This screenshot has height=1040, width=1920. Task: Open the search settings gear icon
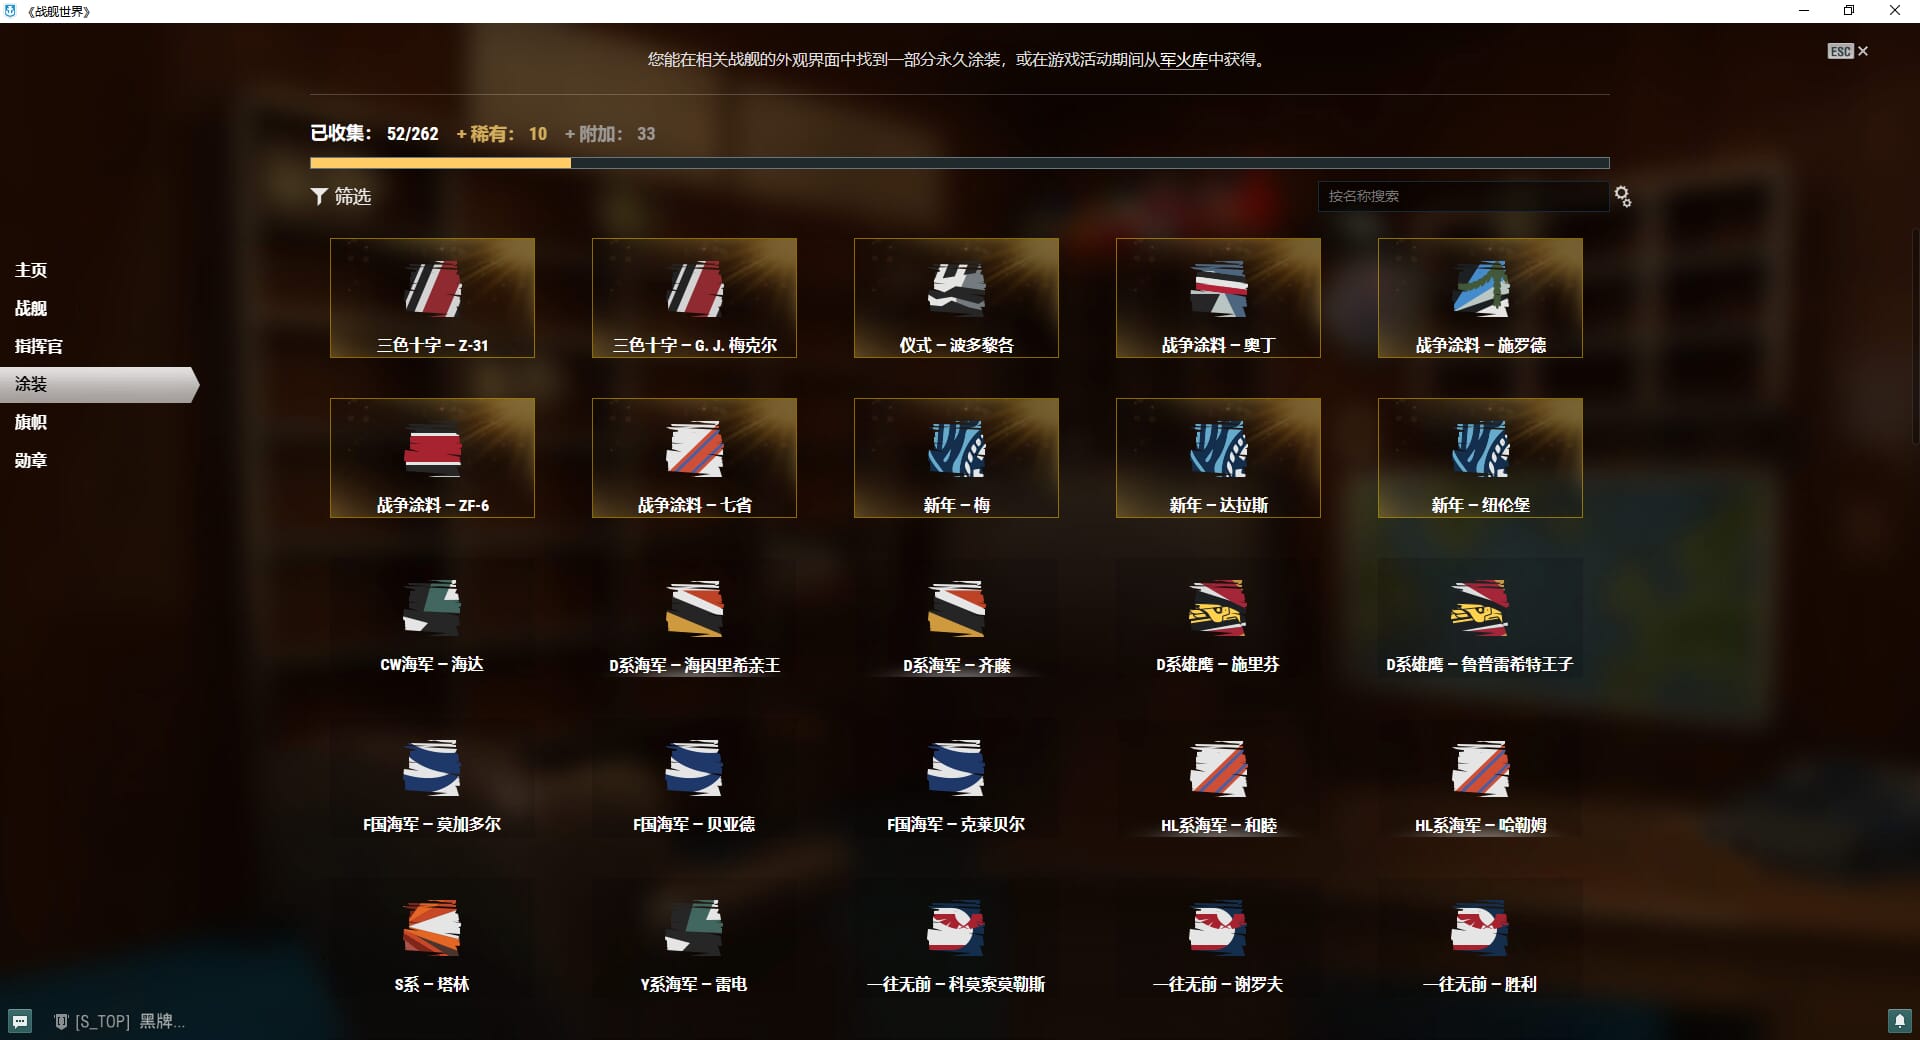point(1623,197)
